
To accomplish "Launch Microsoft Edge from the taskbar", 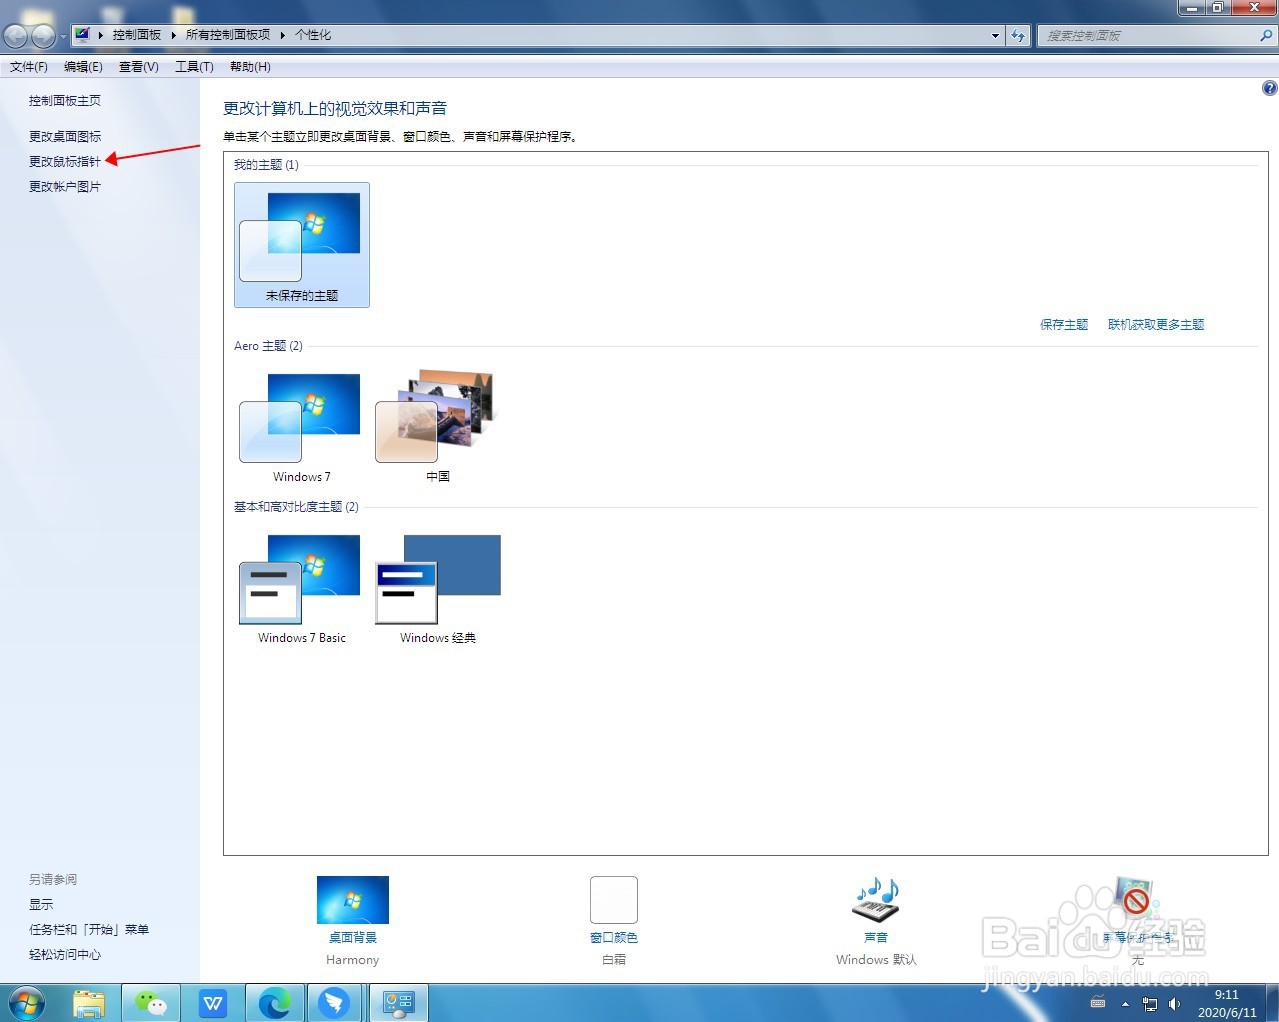I will (275, 1002).
